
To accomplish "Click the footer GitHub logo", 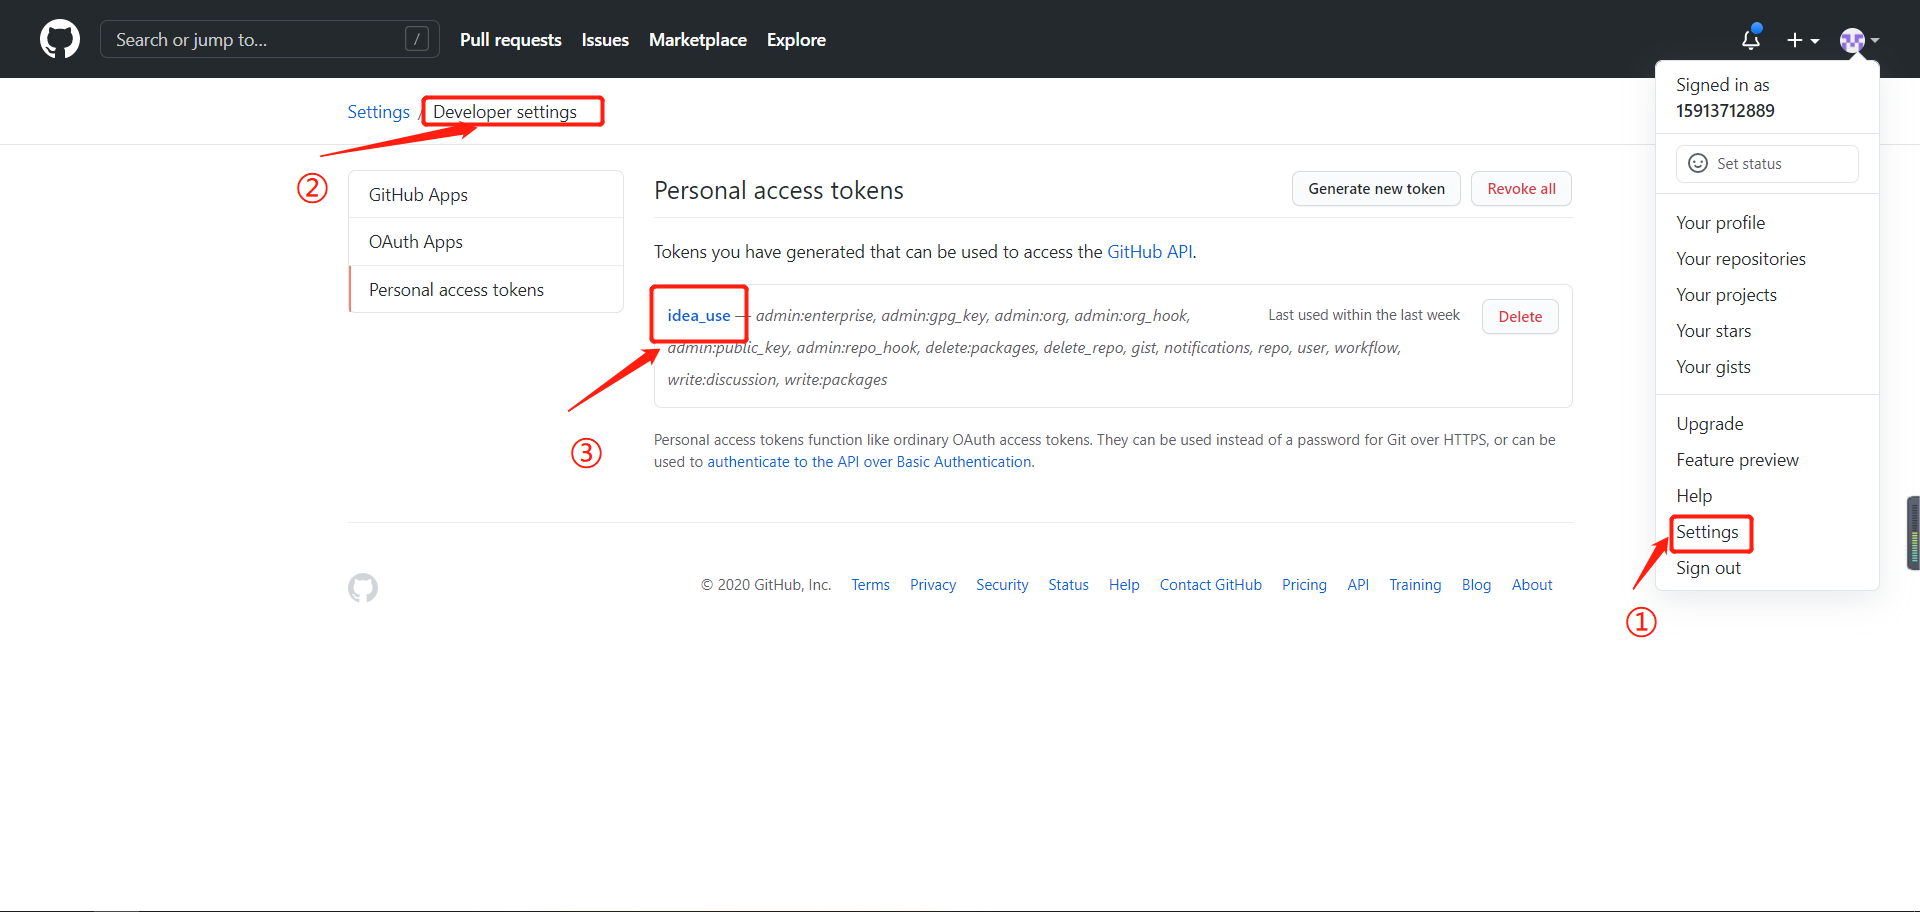I will (362, 587).
